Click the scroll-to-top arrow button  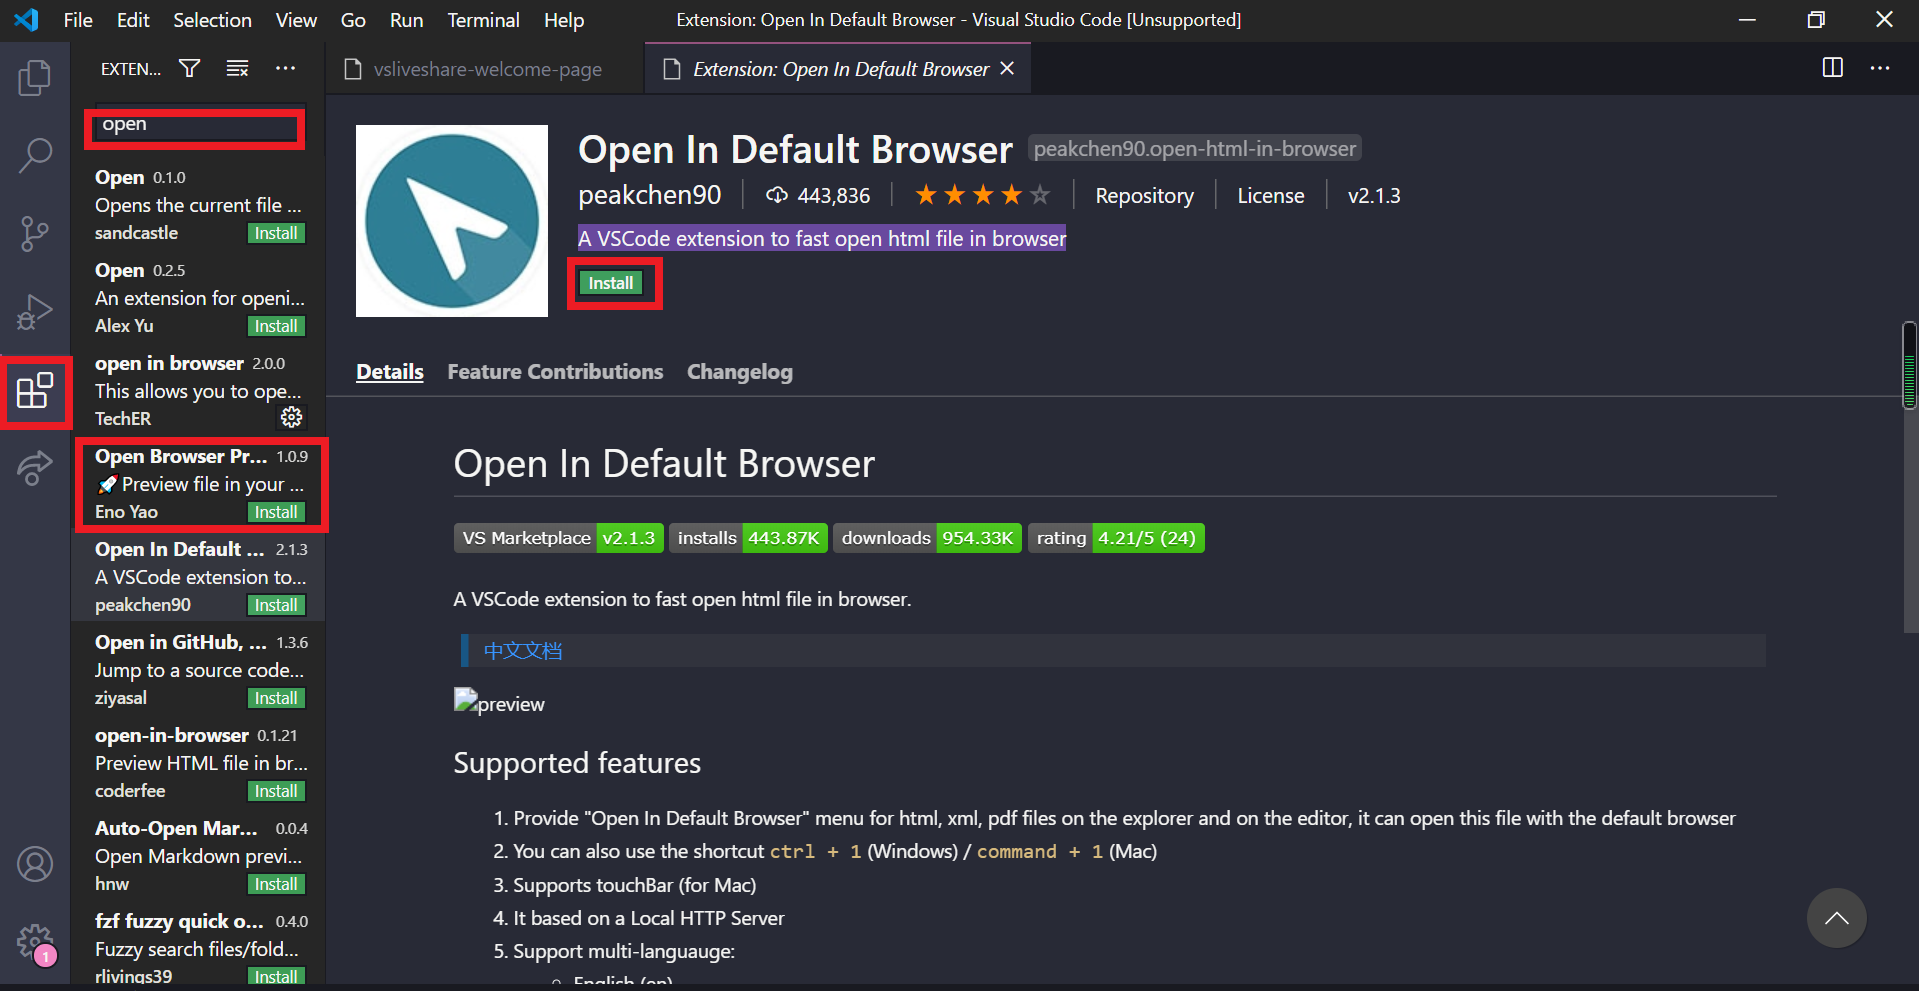1837,918
